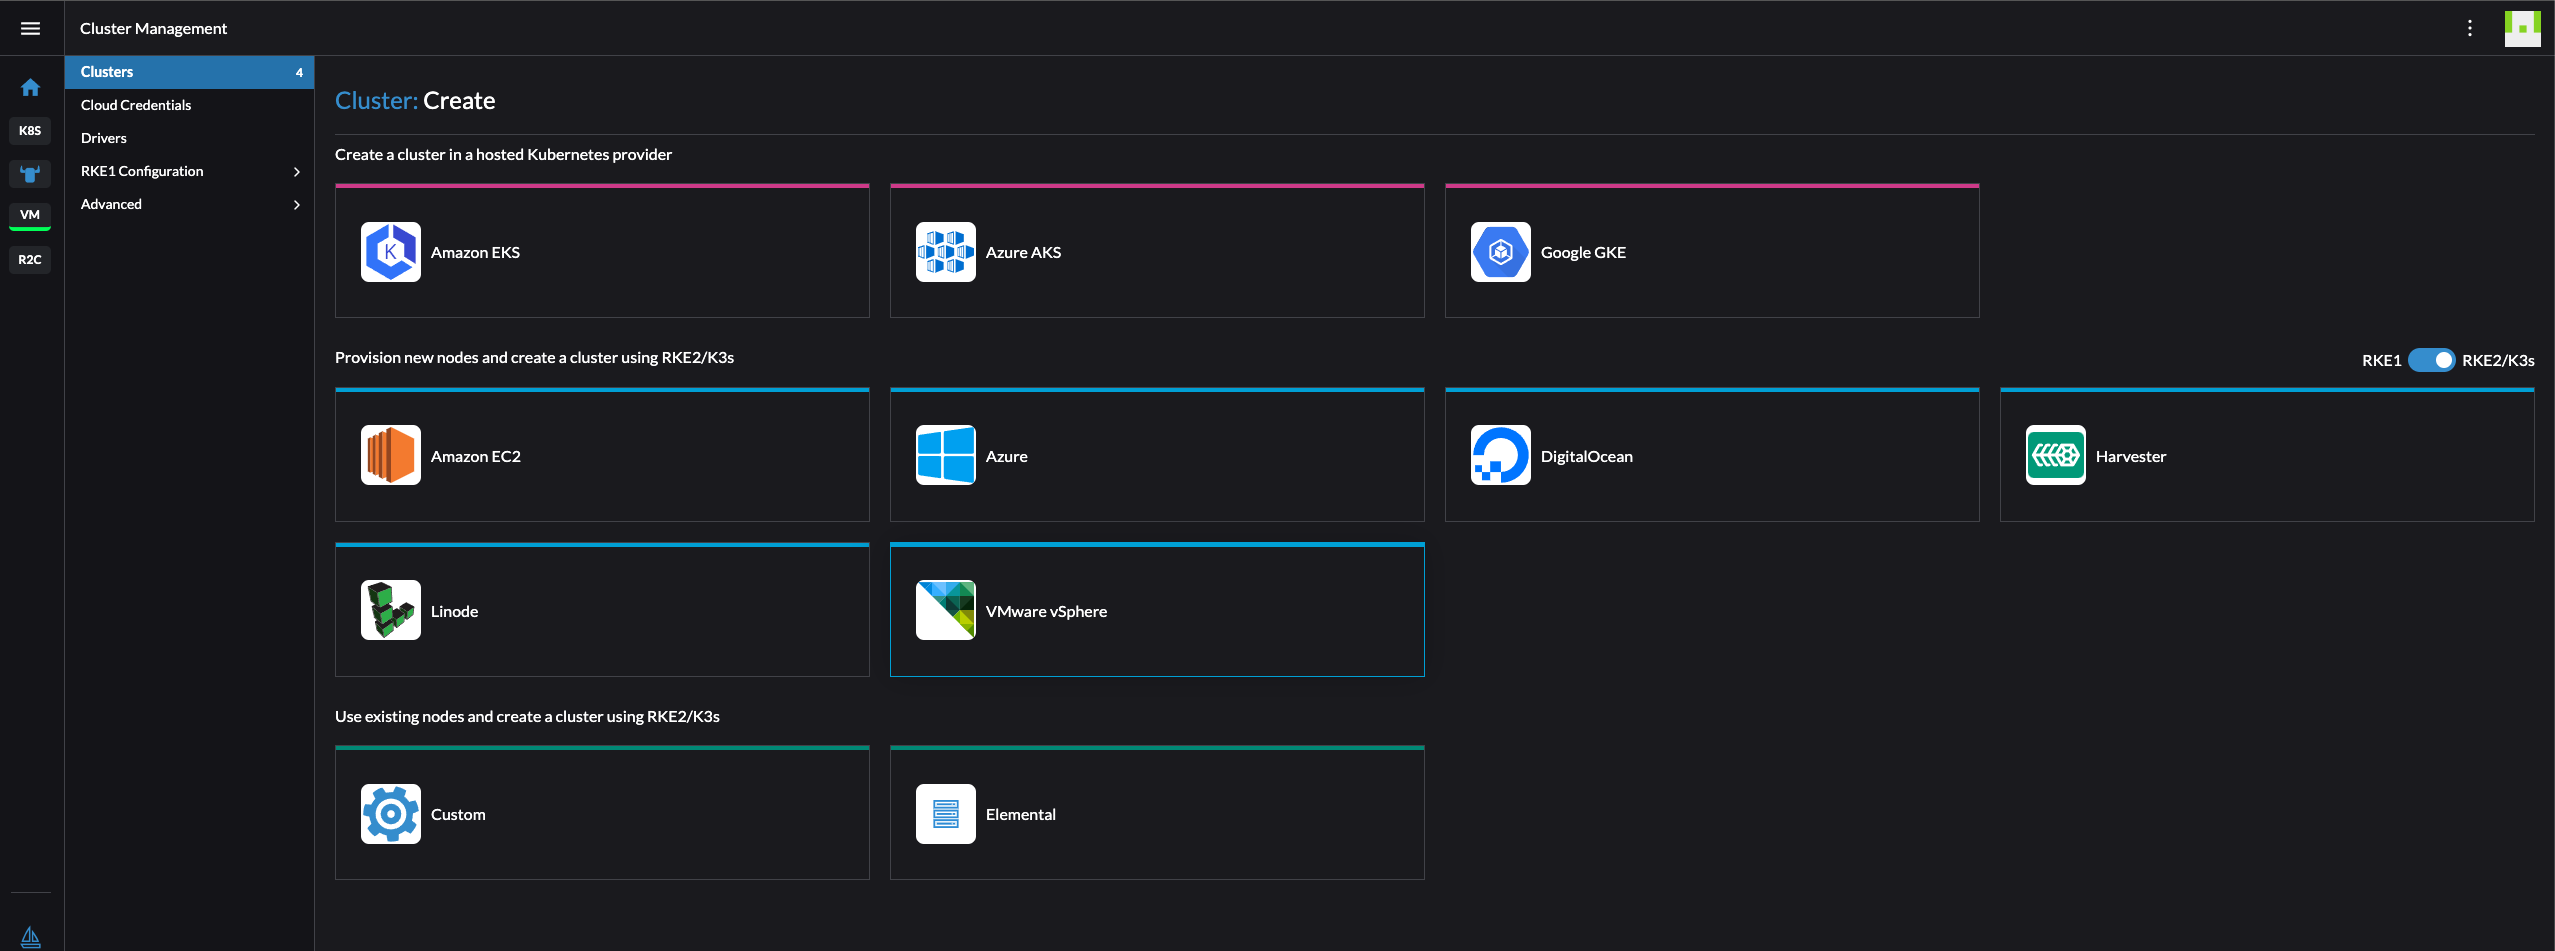
Task: Expand the Advanced section chevron
Action: tap(297, 205)
